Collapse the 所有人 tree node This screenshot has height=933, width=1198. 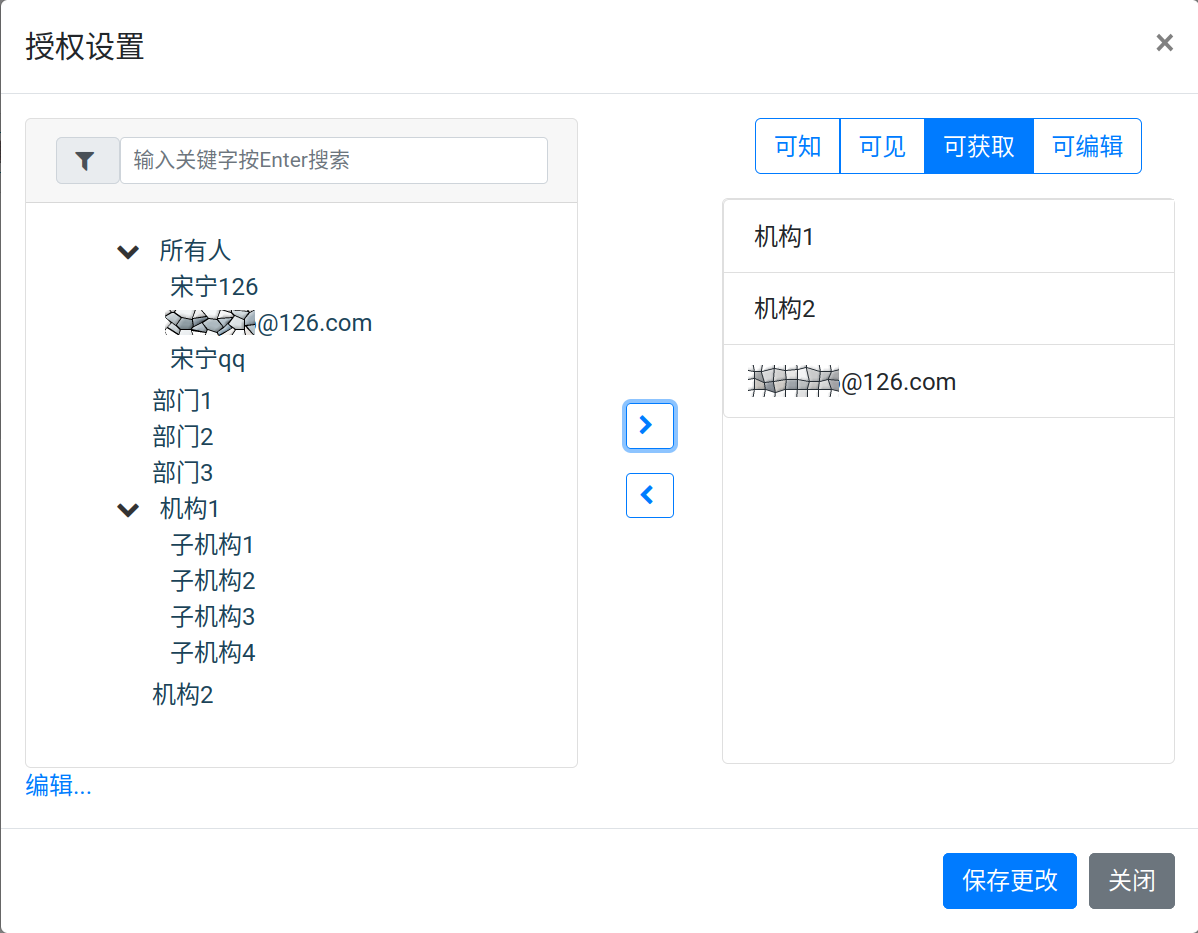point(128,252)
